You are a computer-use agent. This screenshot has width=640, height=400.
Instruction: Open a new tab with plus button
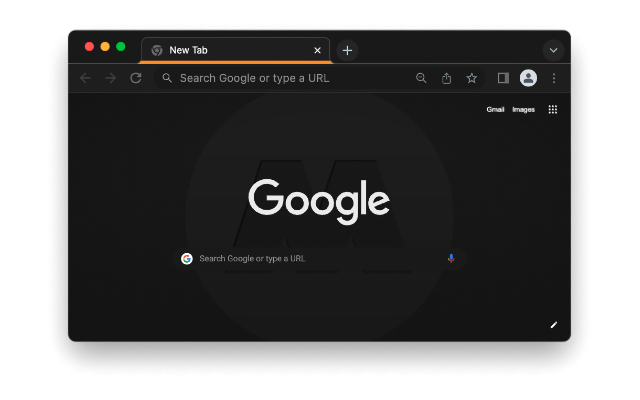click(347, 50)
